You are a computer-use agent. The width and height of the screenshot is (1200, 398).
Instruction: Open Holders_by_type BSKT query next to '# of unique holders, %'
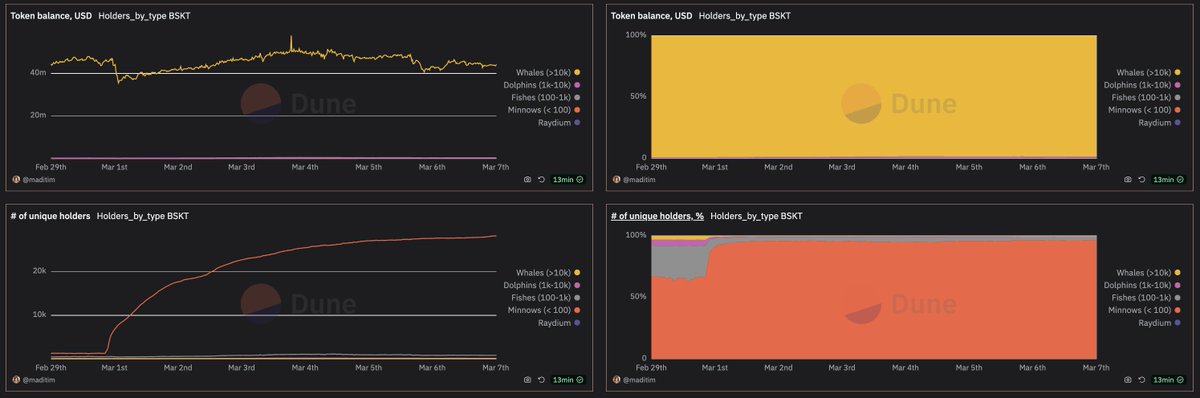click(756, 216)
